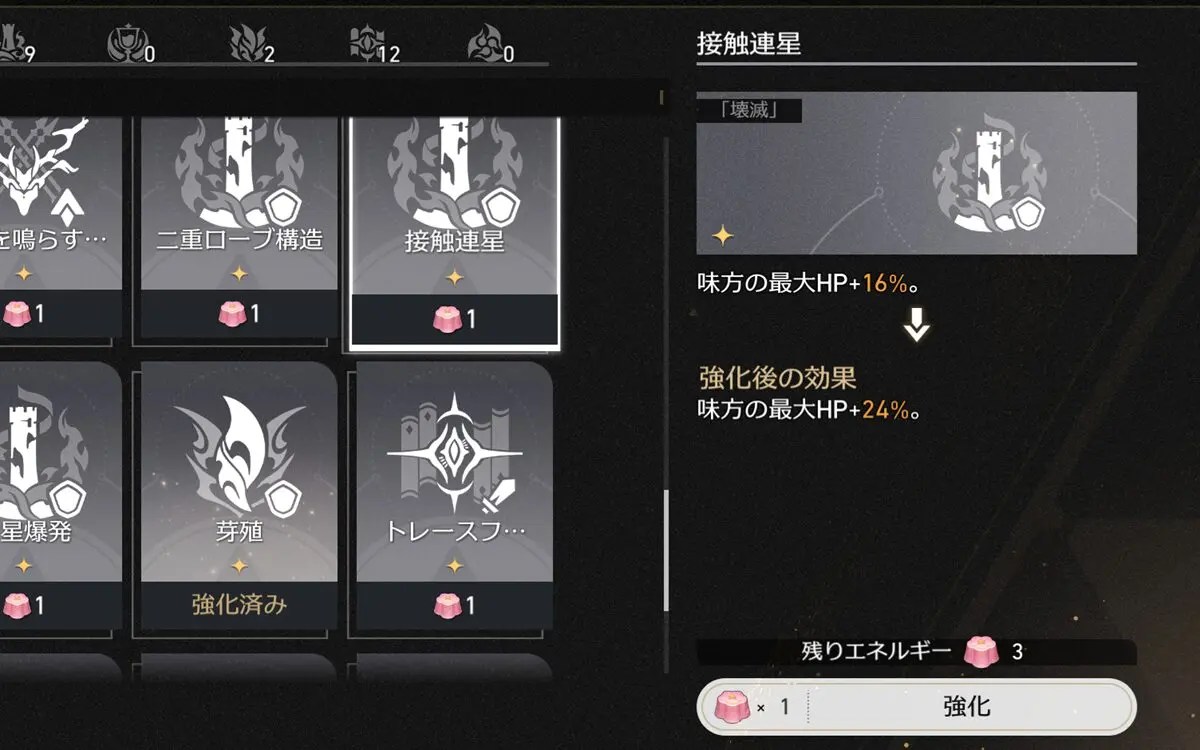
Task: Select the 二重ロープ構造 blessing card
Action: (239, 227)
